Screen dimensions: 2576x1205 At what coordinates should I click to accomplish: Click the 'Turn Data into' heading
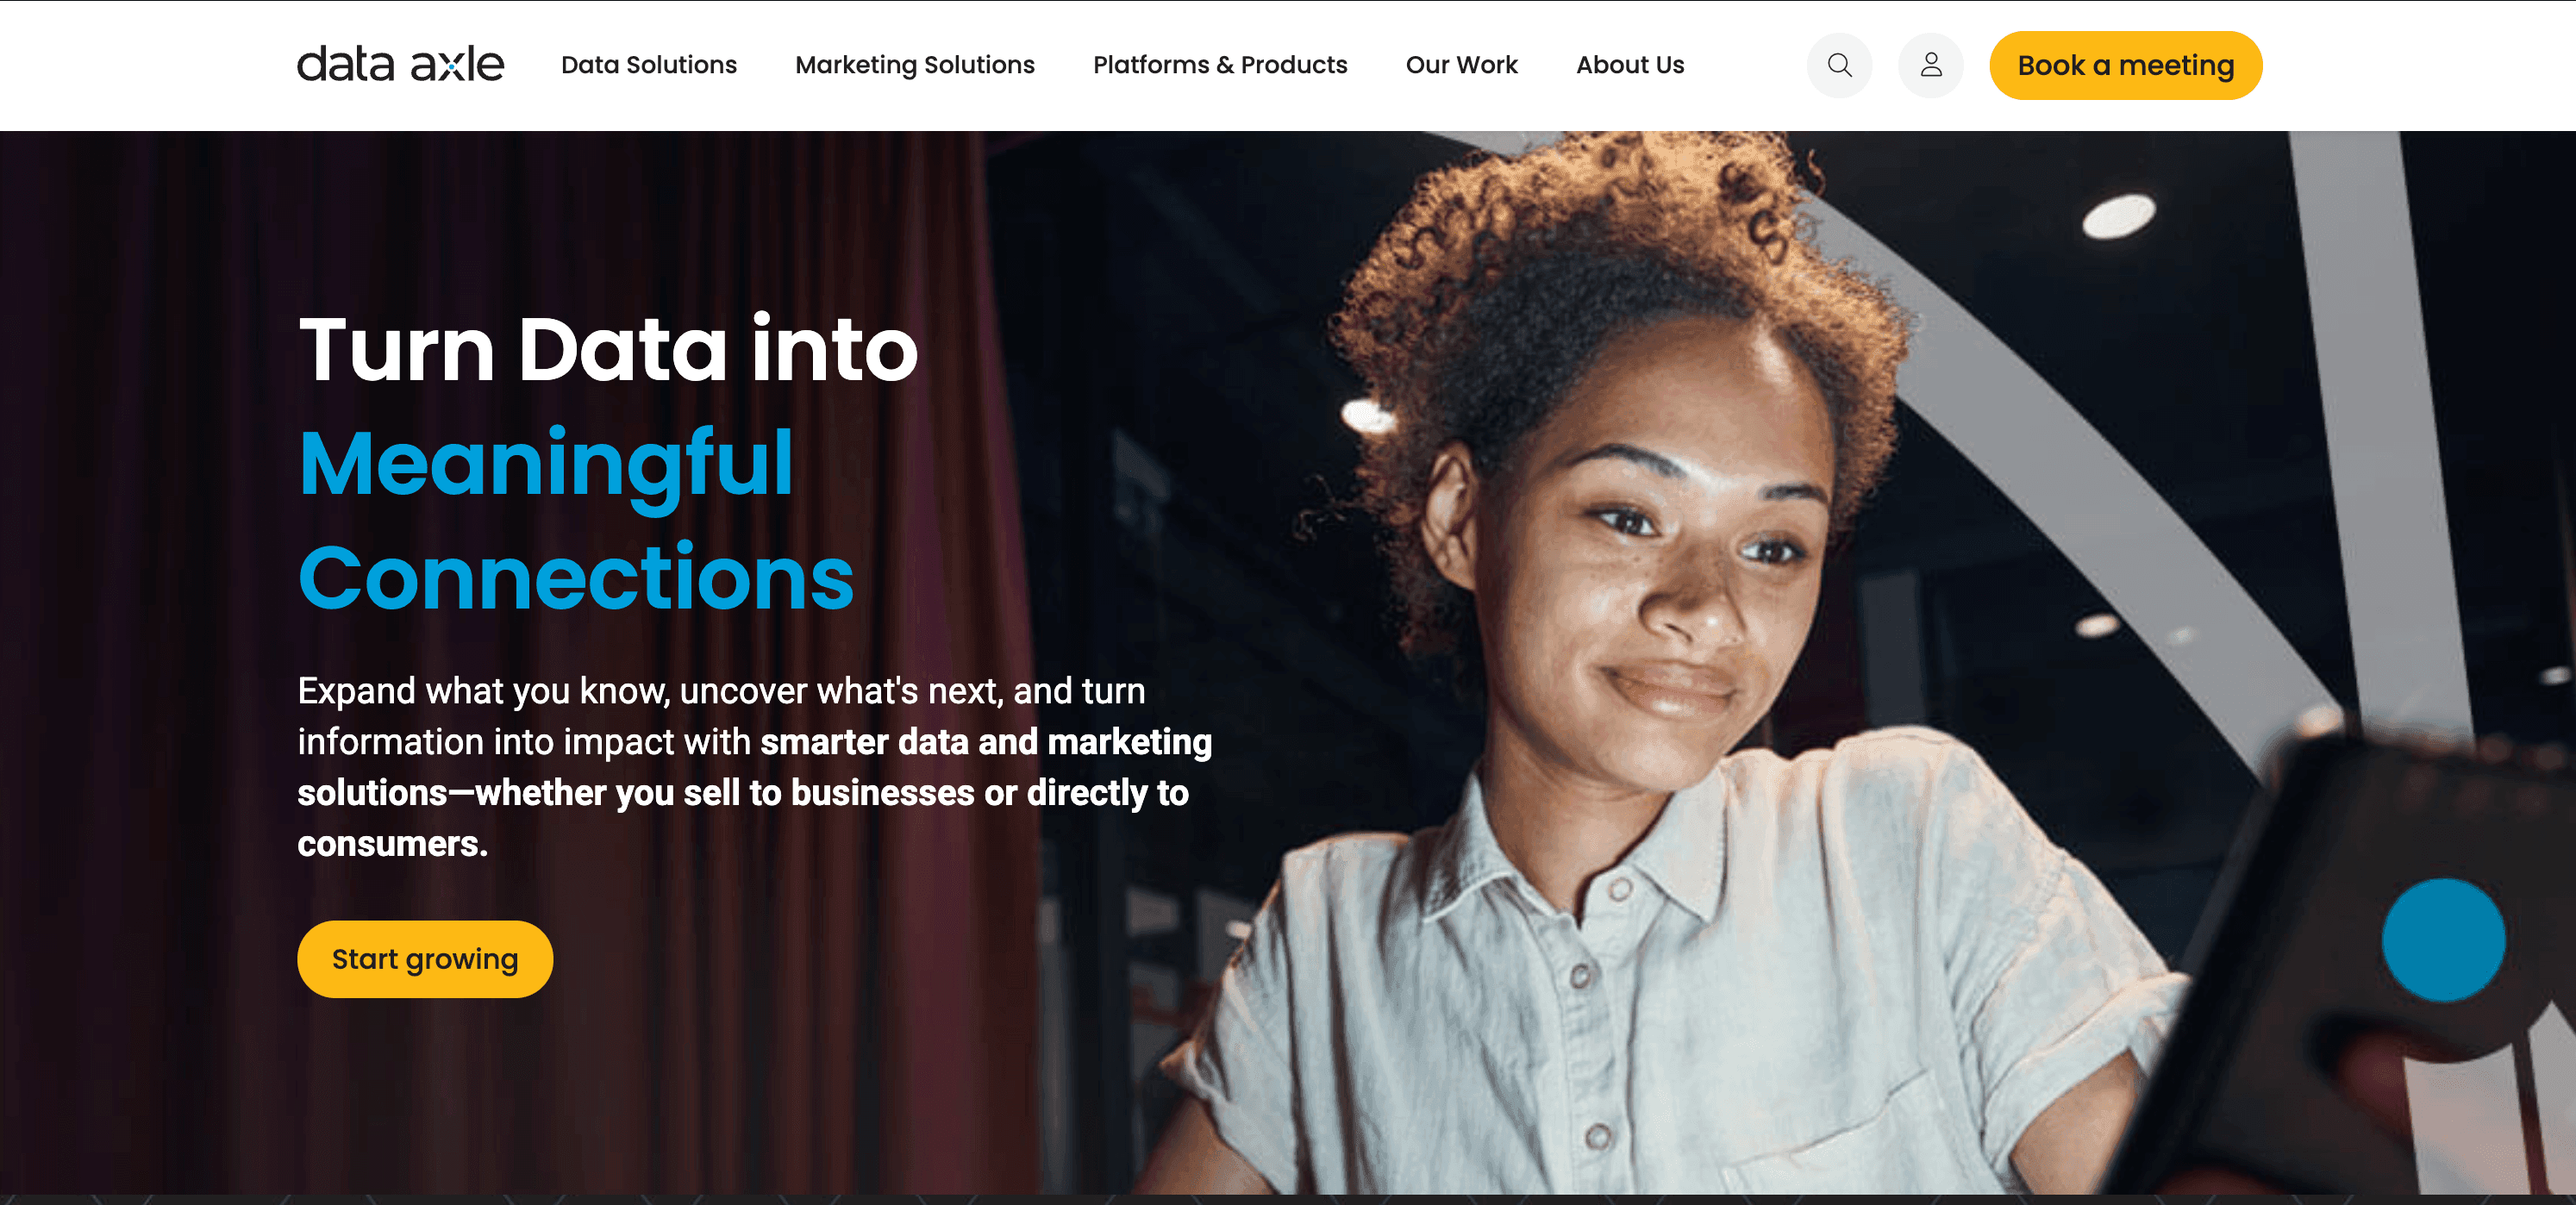[x=607, y=349]
